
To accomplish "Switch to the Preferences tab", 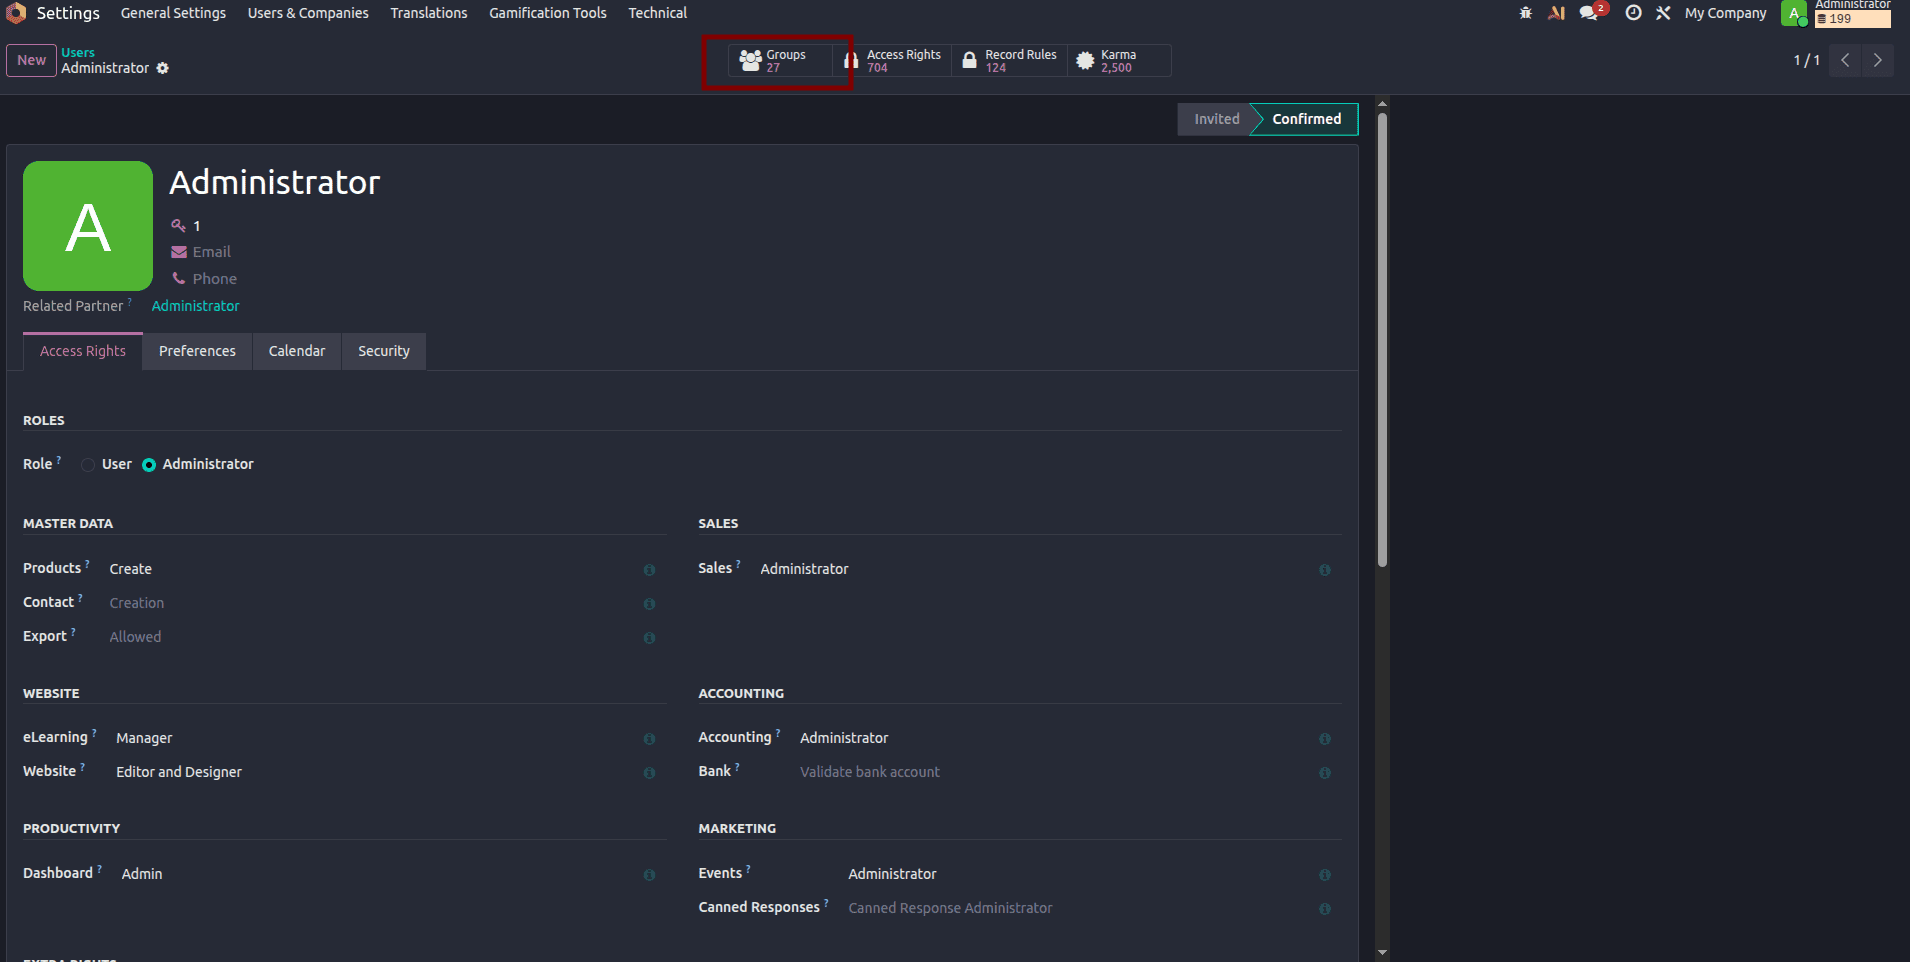I will 197,351.
